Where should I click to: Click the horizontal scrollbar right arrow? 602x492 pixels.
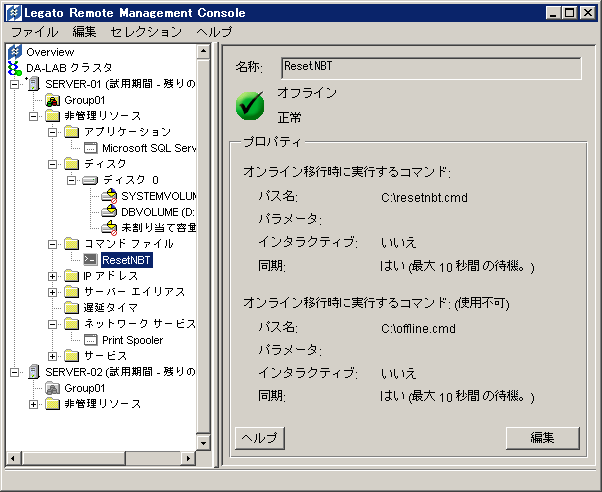click(x=188, y=458)
